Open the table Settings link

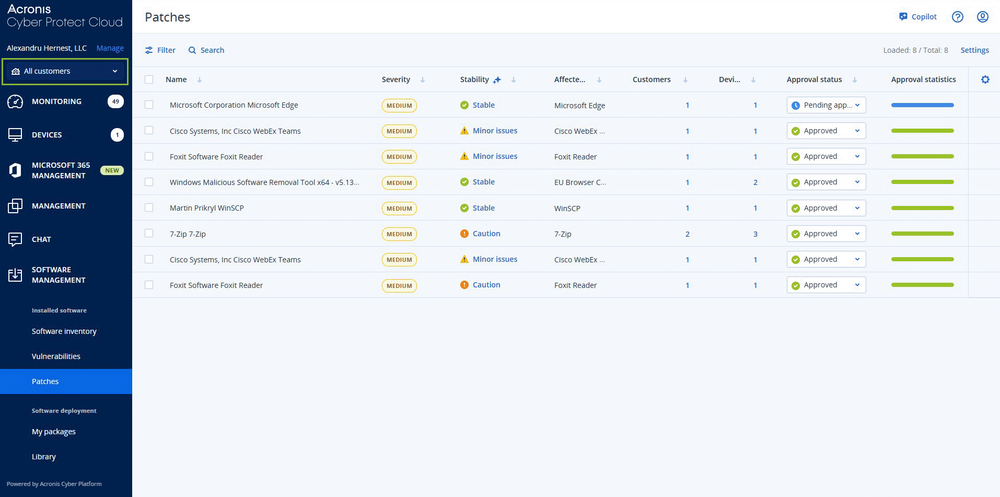(974, 50)
